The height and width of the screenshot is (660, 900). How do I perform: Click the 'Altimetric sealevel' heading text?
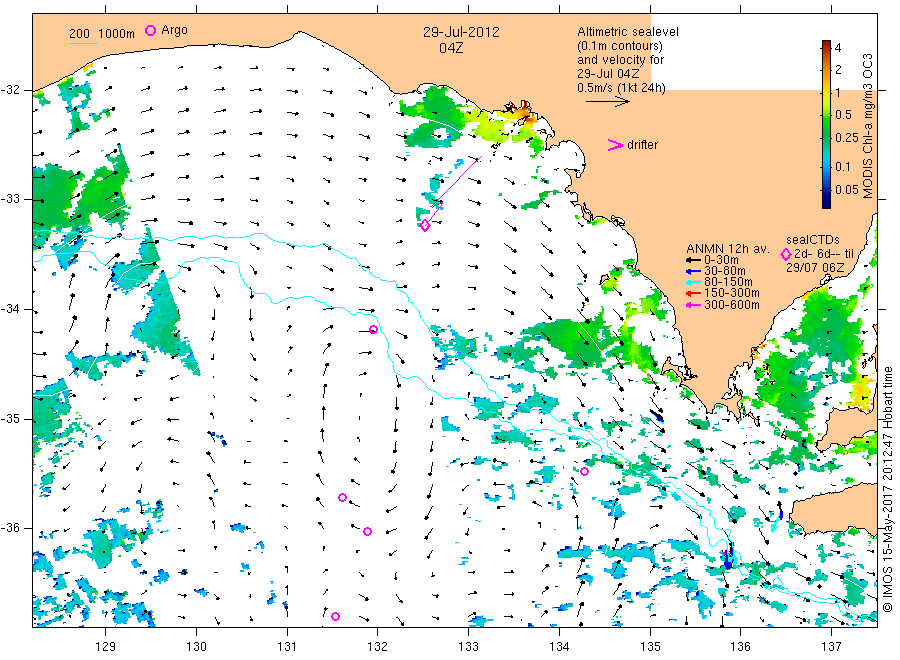pyautogui.click(x=628, y=32)
